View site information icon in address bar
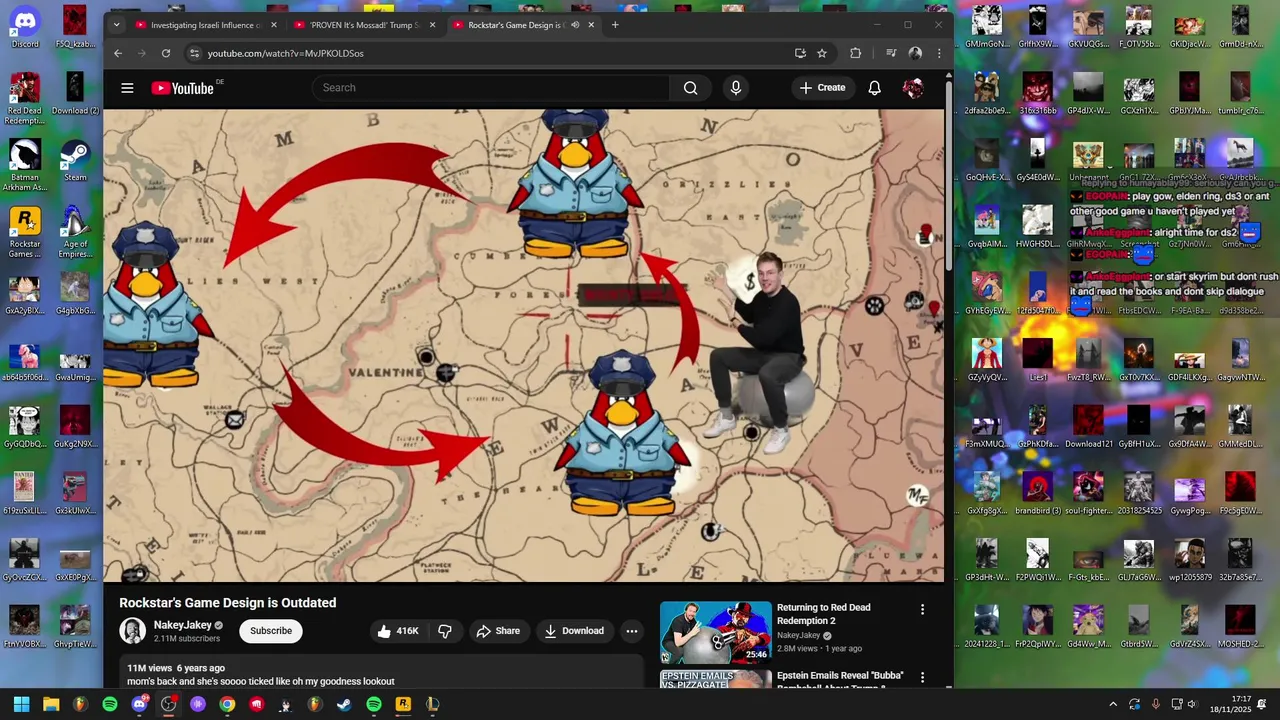This screenshot has height=720, width=1280. (194, 53)
